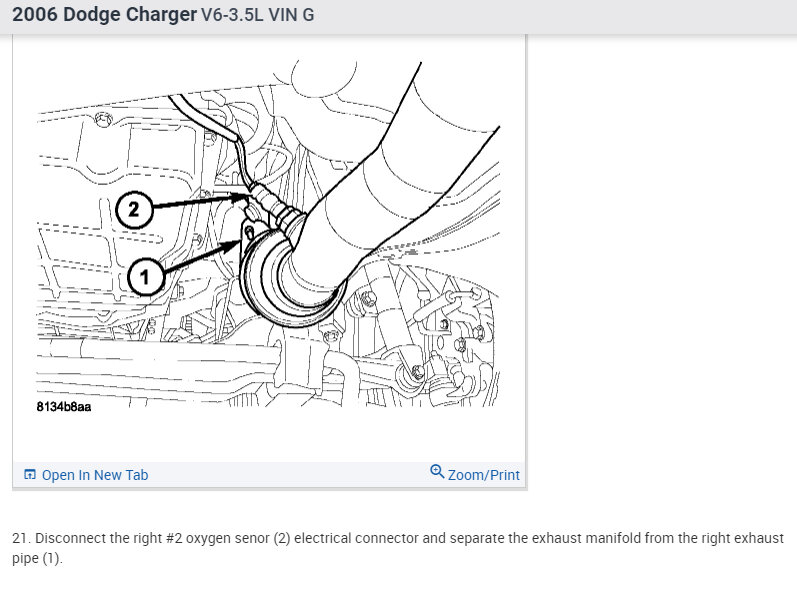Click the figure ID 8134b8aa label
The height and width of the screenshot is (589, 797).
[64, 407]
